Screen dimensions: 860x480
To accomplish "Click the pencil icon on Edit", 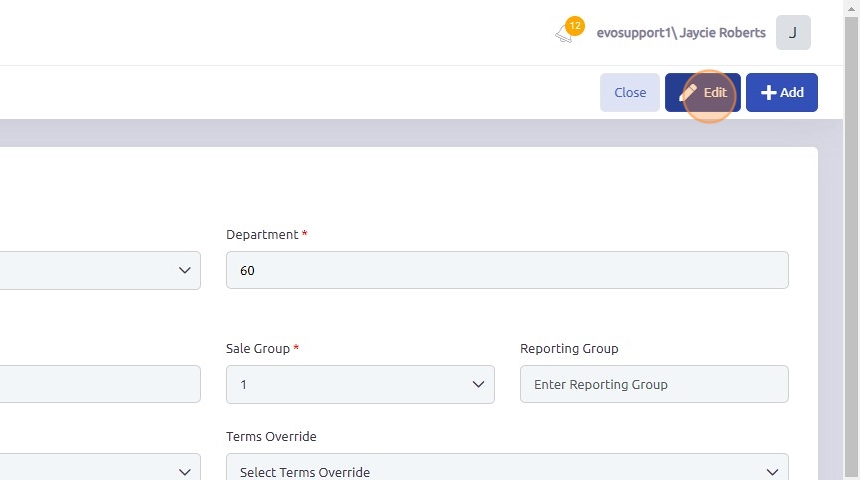I will pos(689,92).
